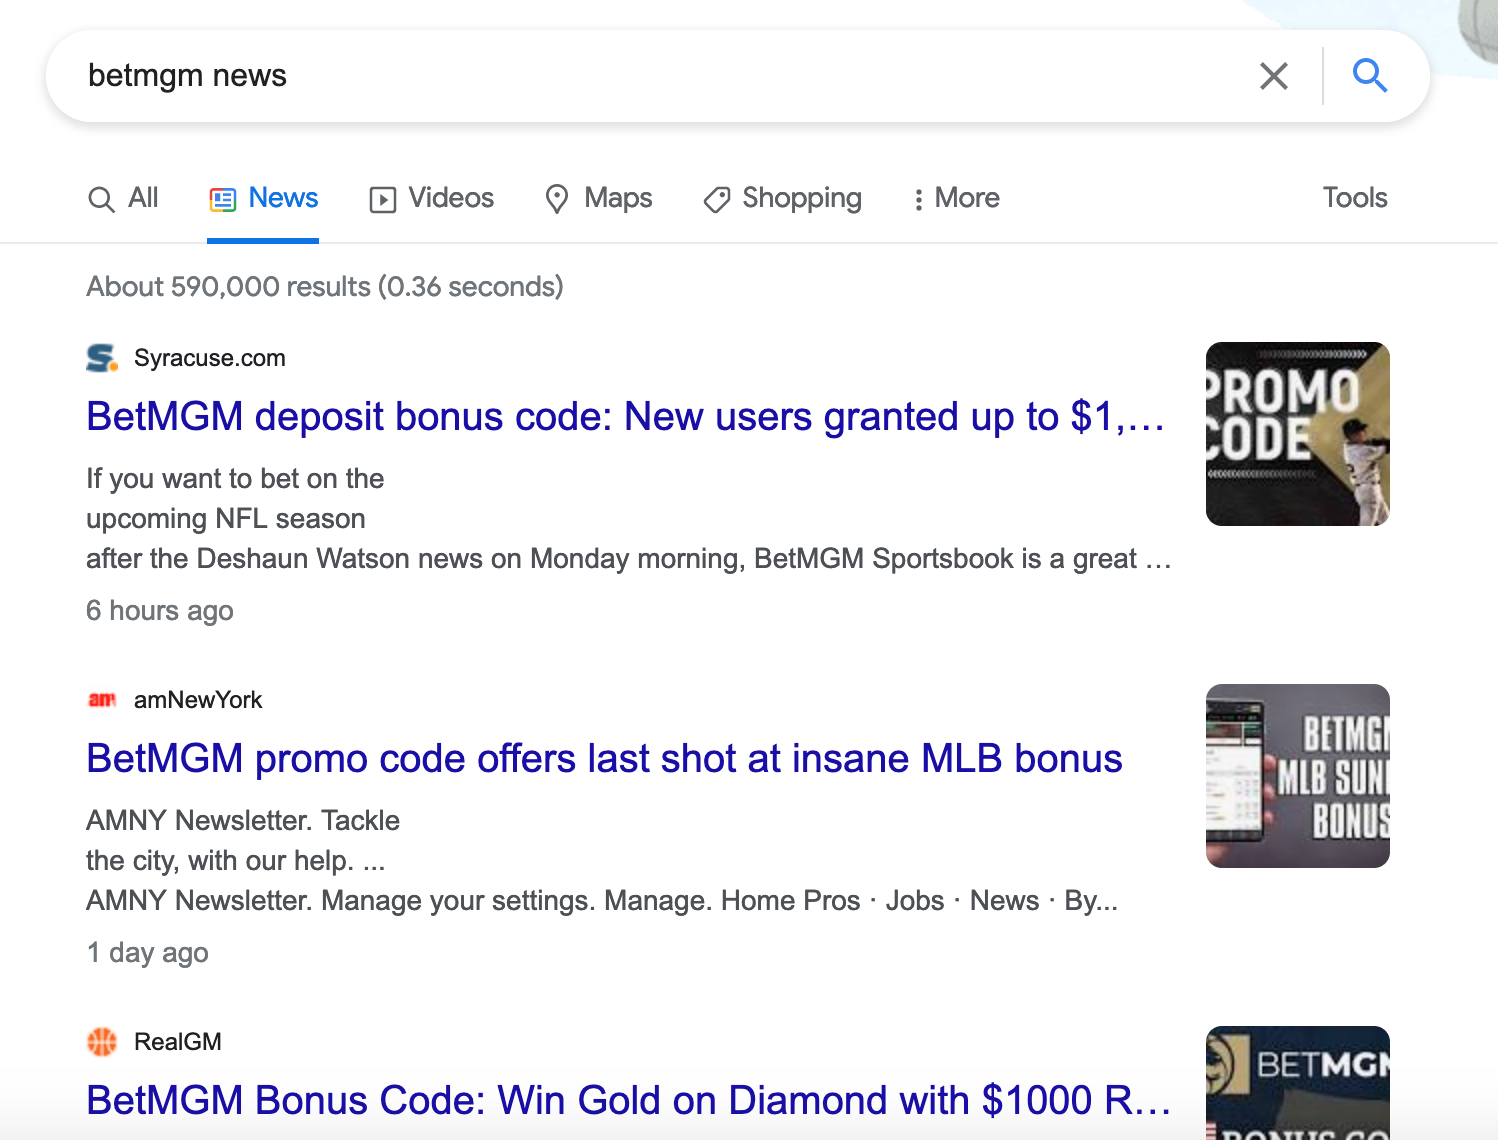The height and width of the screenshot is (1140, 1498).
Task: Open the Videos tab
Action: point(431,198)
